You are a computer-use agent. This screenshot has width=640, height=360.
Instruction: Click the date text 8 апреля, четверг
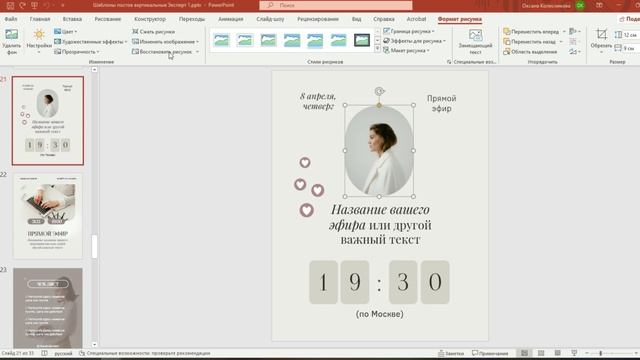coord(318,101)
